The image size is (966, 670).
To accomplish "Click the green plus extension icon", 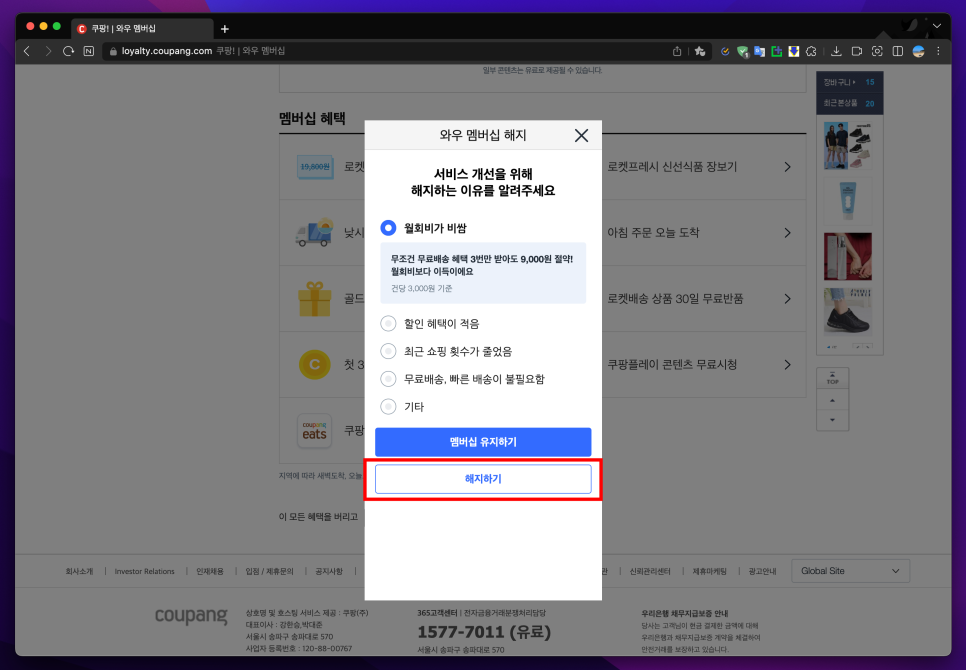I will [x=777, y=52].
